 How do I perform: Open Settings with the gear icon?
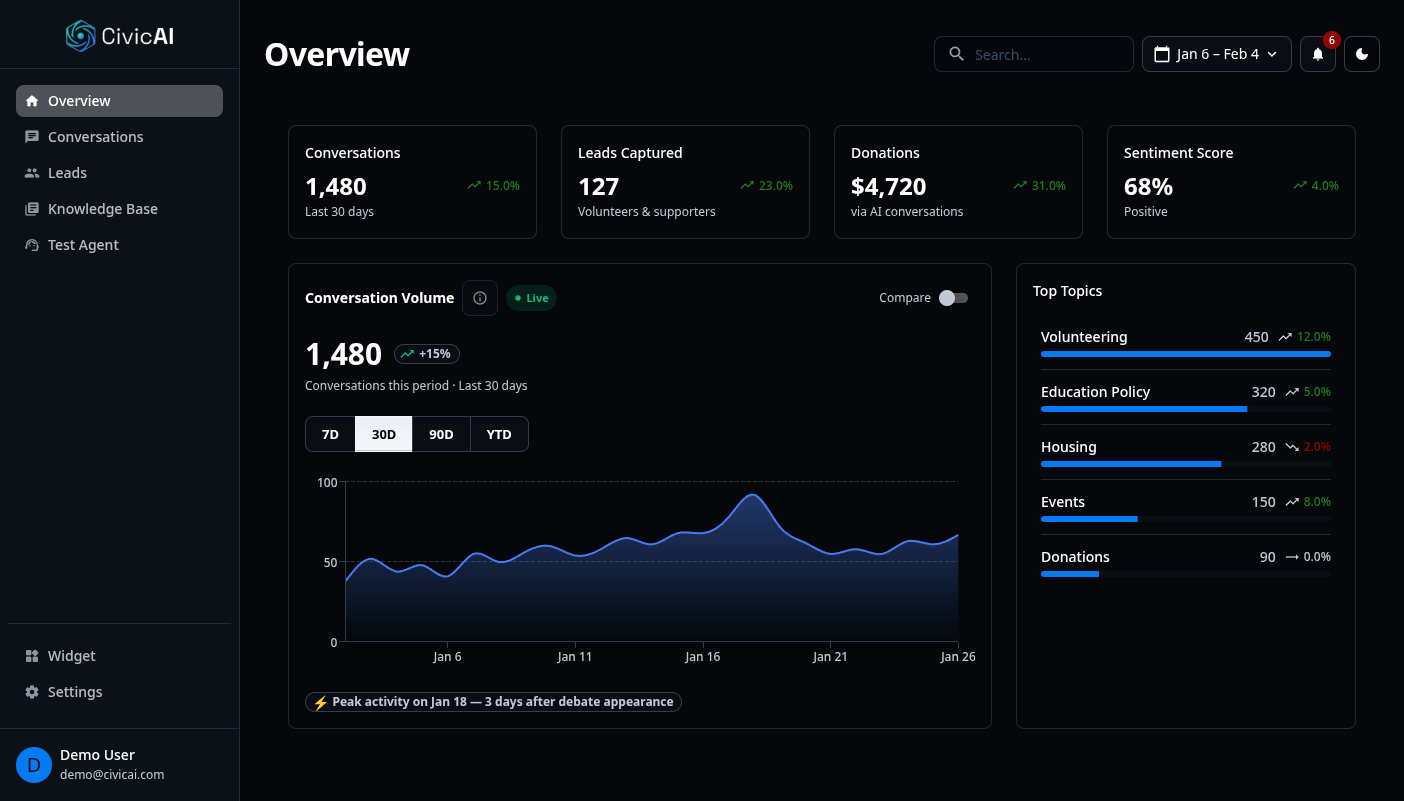[x=75, y=692]
